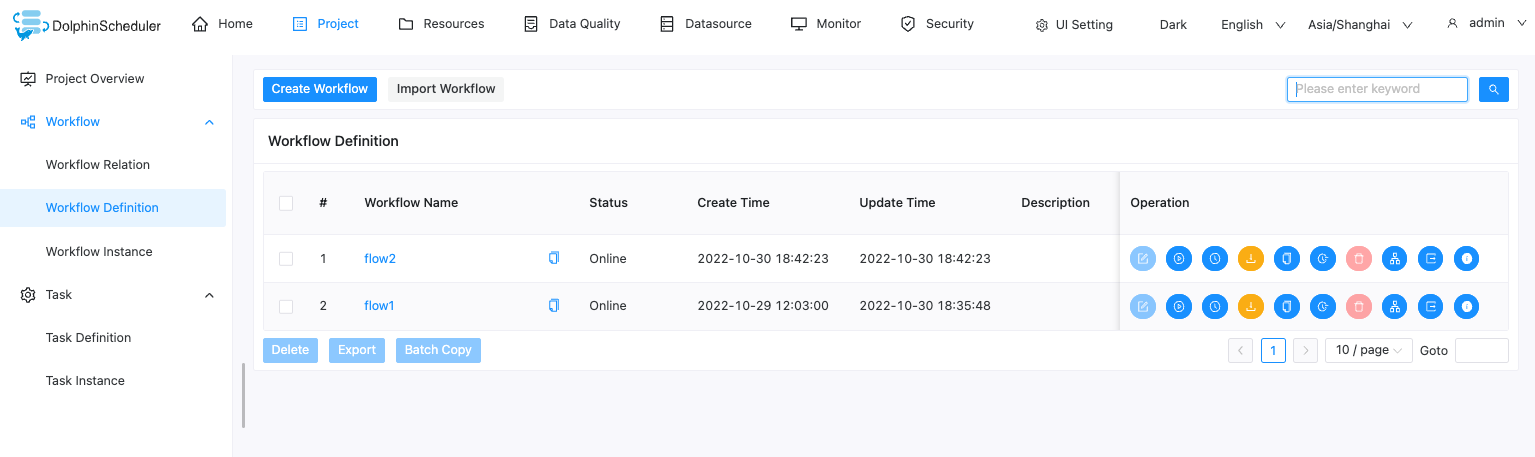Screen dimensions: 1535x457
Task: Click the copy workflow icon in flow1's operations
Action: pyautogui.click(x=1287, y=306)
